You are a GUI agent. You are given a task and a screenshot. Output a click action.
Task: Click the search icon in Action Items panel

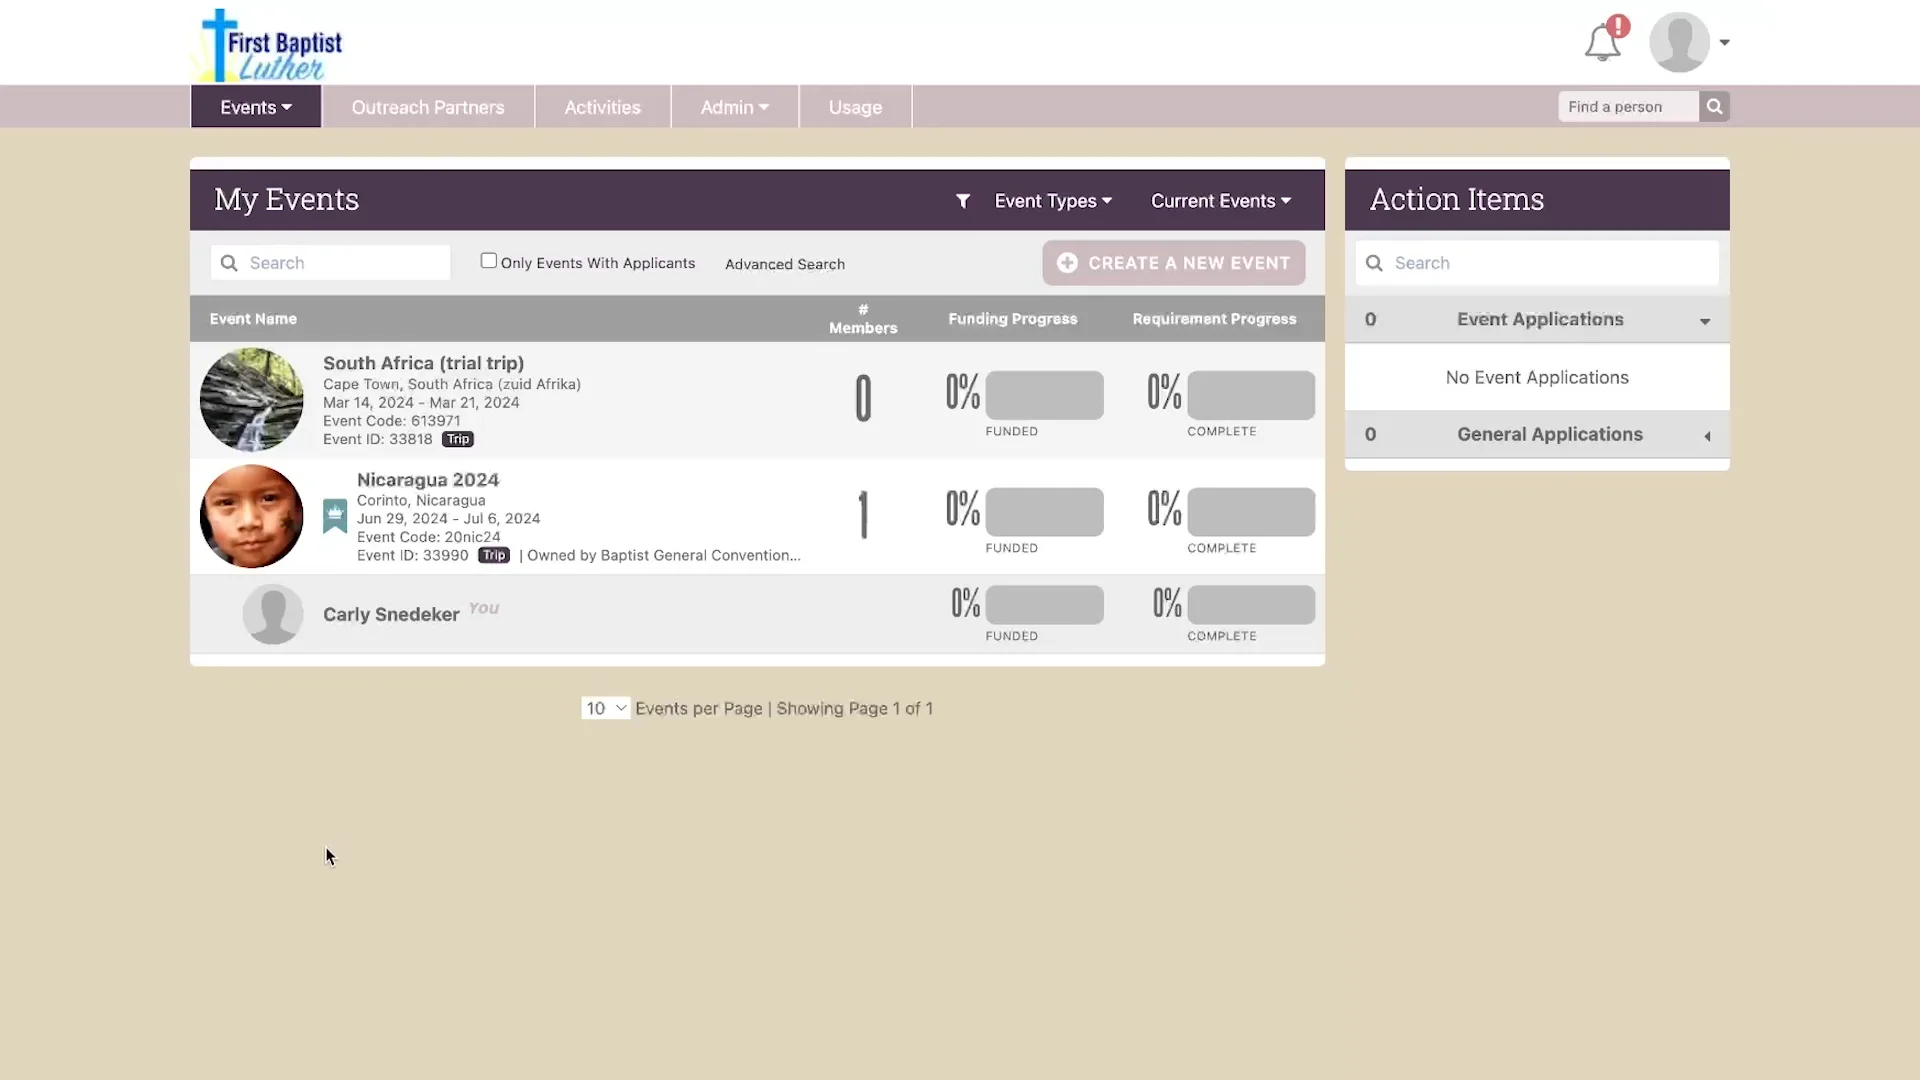point(1375,263)
